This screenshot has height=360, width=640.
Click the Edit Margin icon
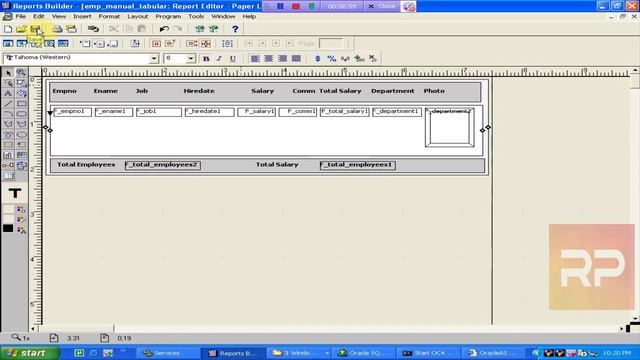click(x=135, y=43)
